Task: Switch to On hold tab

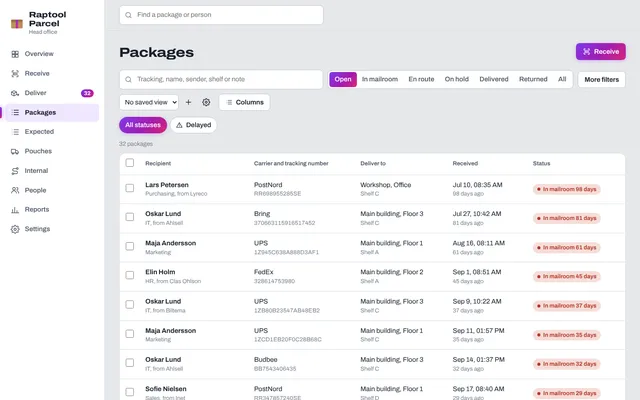Action: coord(457,80)
